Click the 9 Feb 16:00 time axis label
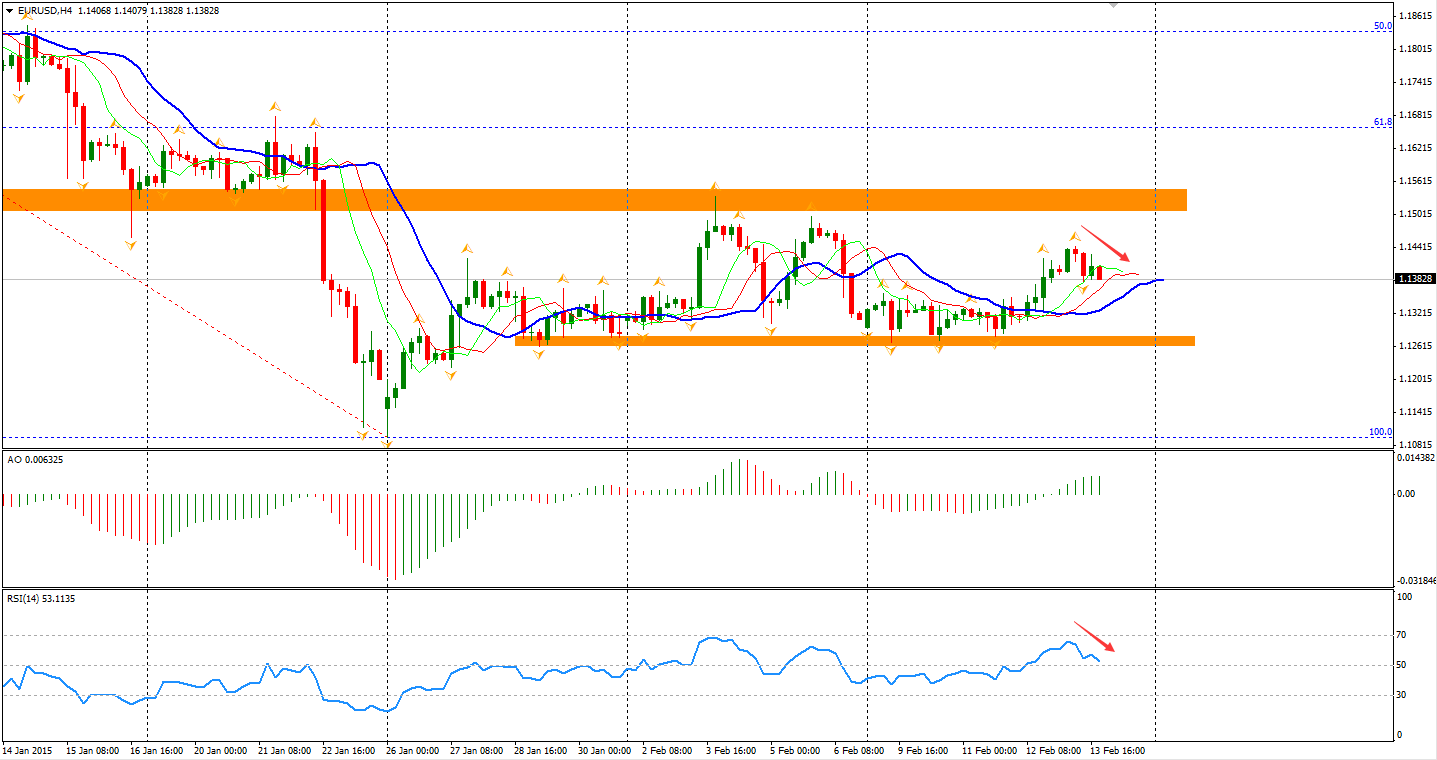Image resolution: width=1437 pixels, height=760 pixels. [923, 749]
